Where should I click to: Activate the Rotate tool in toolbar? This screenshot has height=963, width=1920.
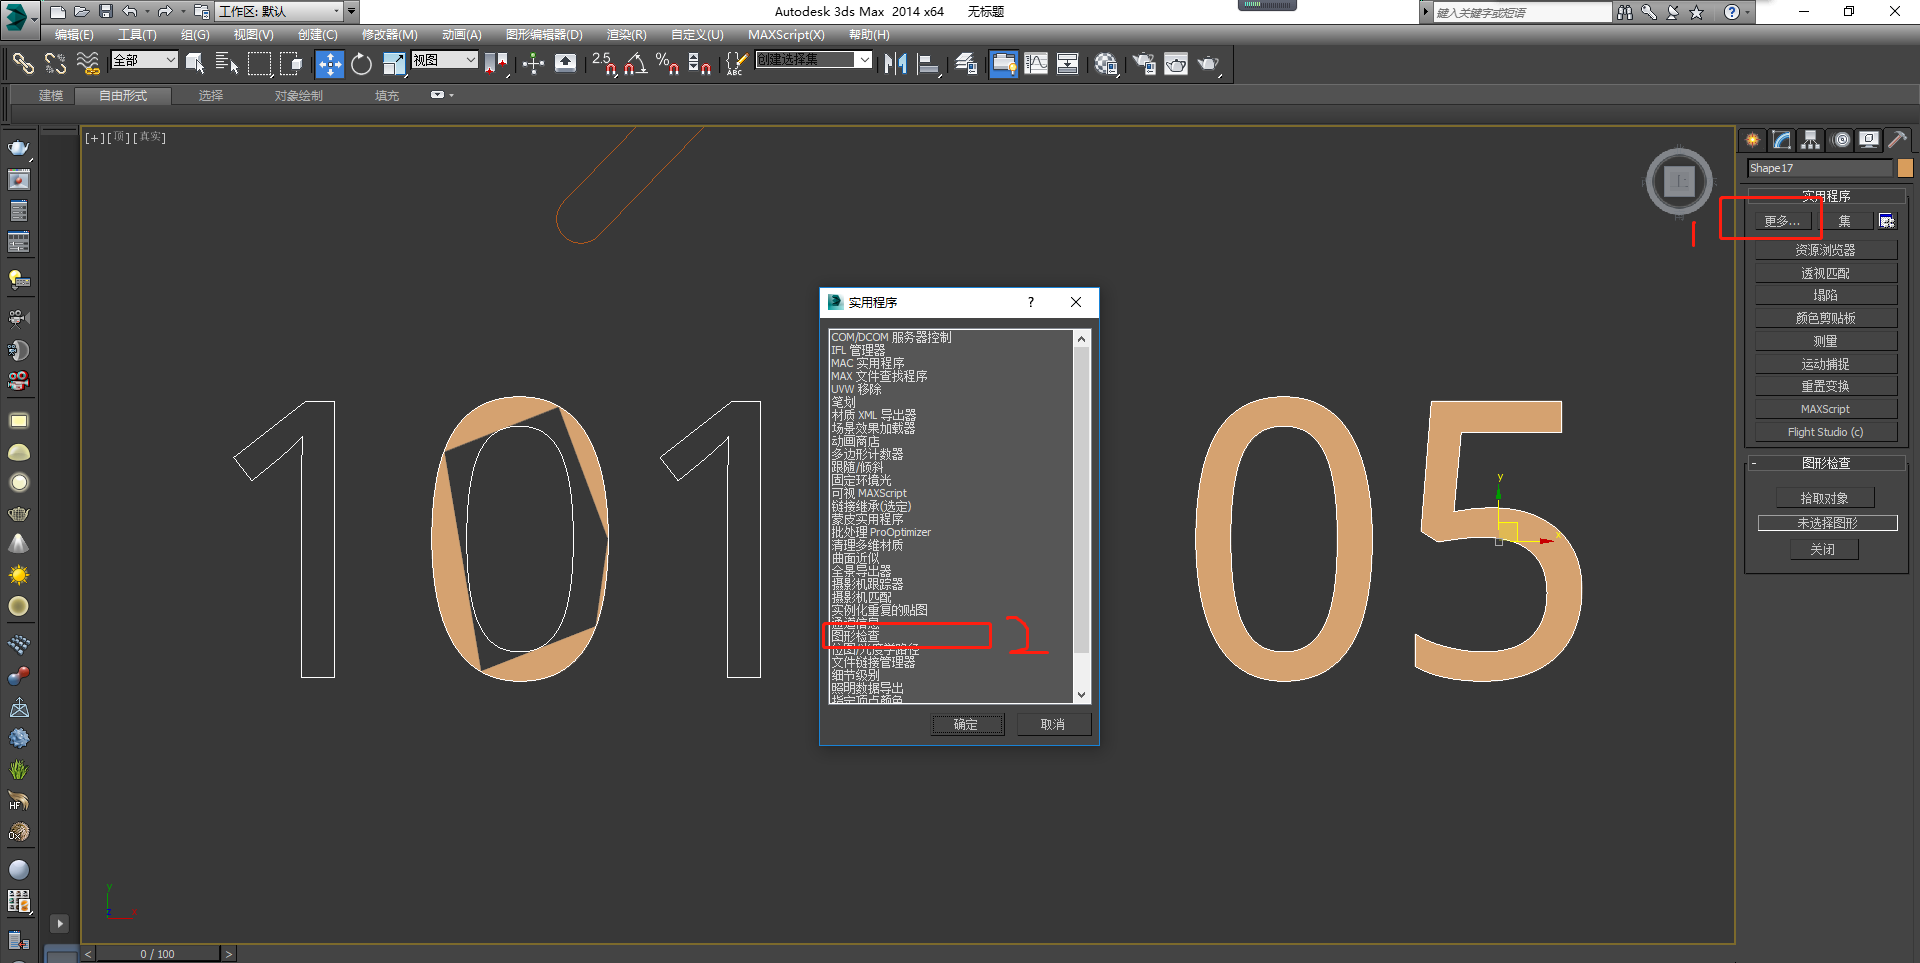pyautogui.click(x=361, y=64)
